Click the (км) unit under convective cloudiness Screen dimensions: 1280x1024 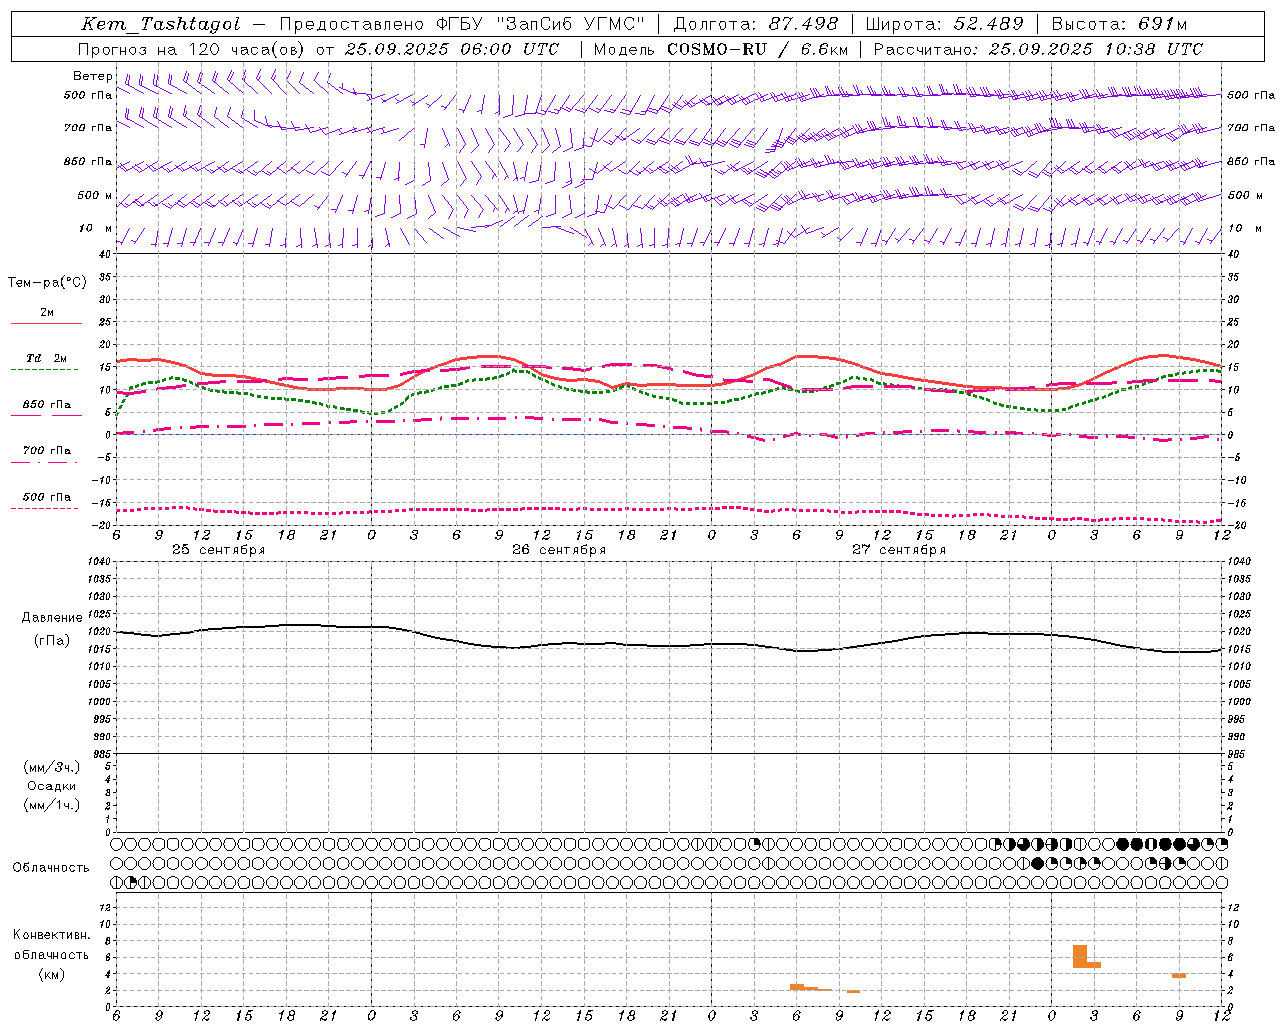coord(52,974)
